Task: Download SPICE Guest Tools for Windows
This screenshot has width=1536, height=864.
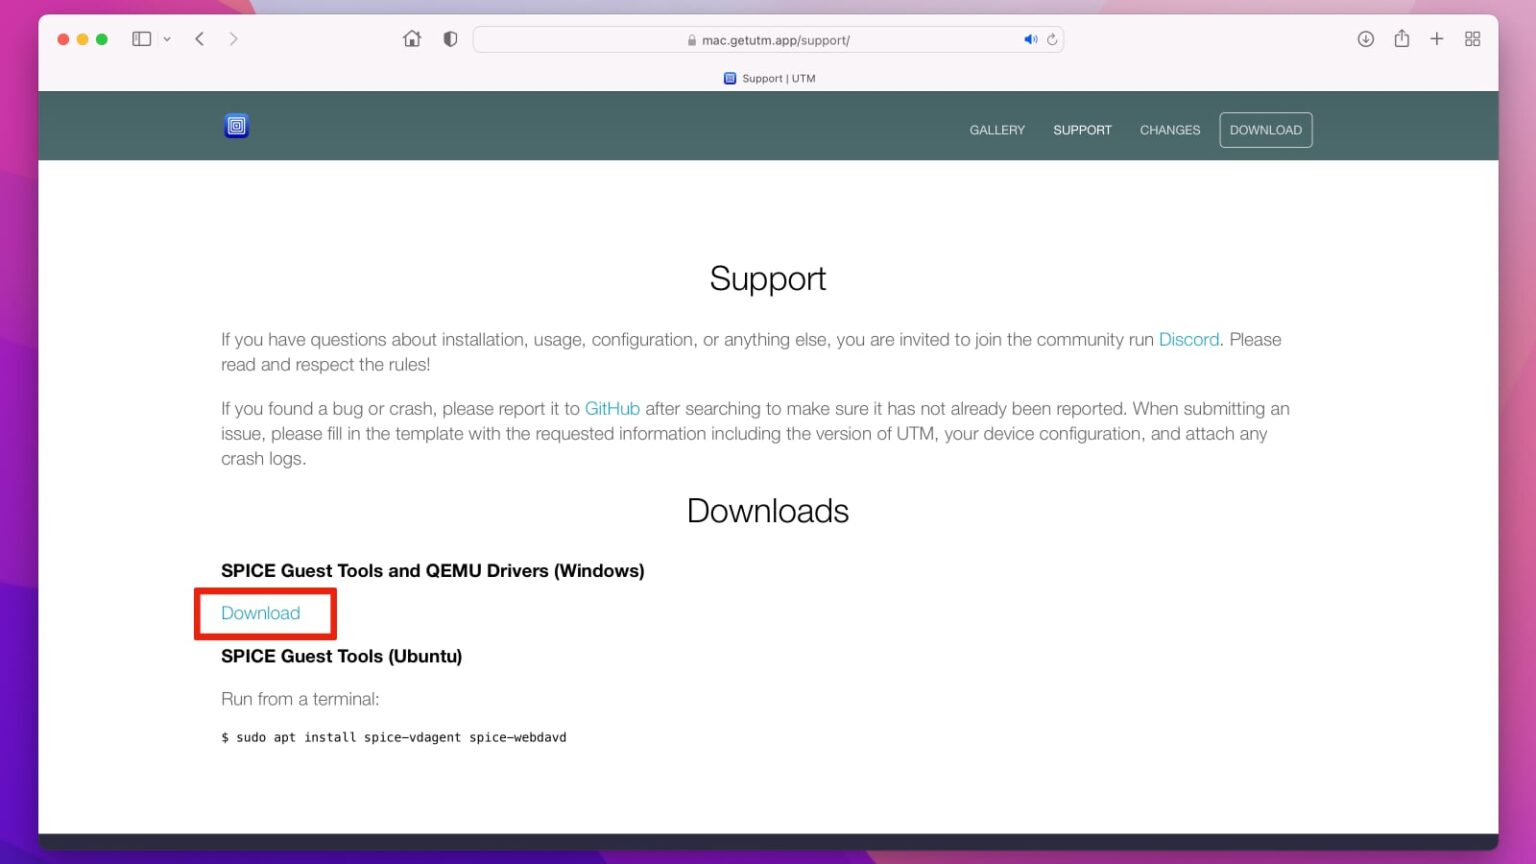Action: coord(260,613)
